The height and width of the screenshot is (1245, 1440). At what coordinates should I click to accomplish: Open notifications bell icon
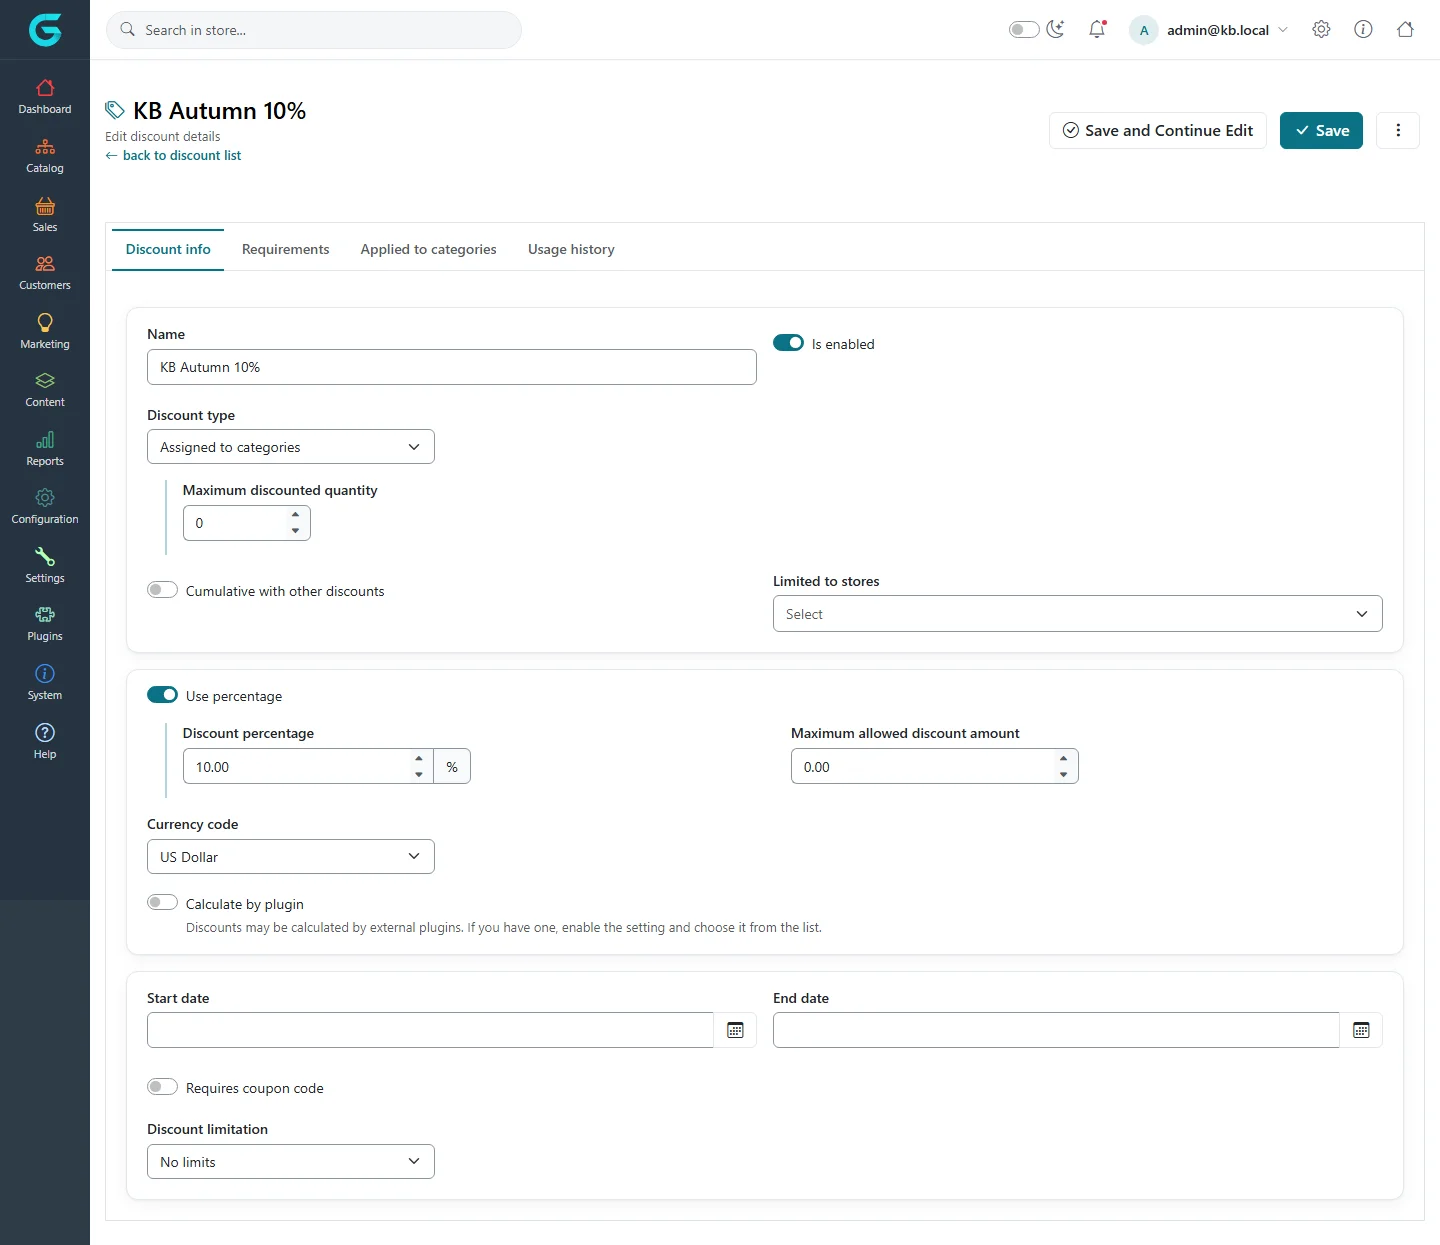(1097, 30)
